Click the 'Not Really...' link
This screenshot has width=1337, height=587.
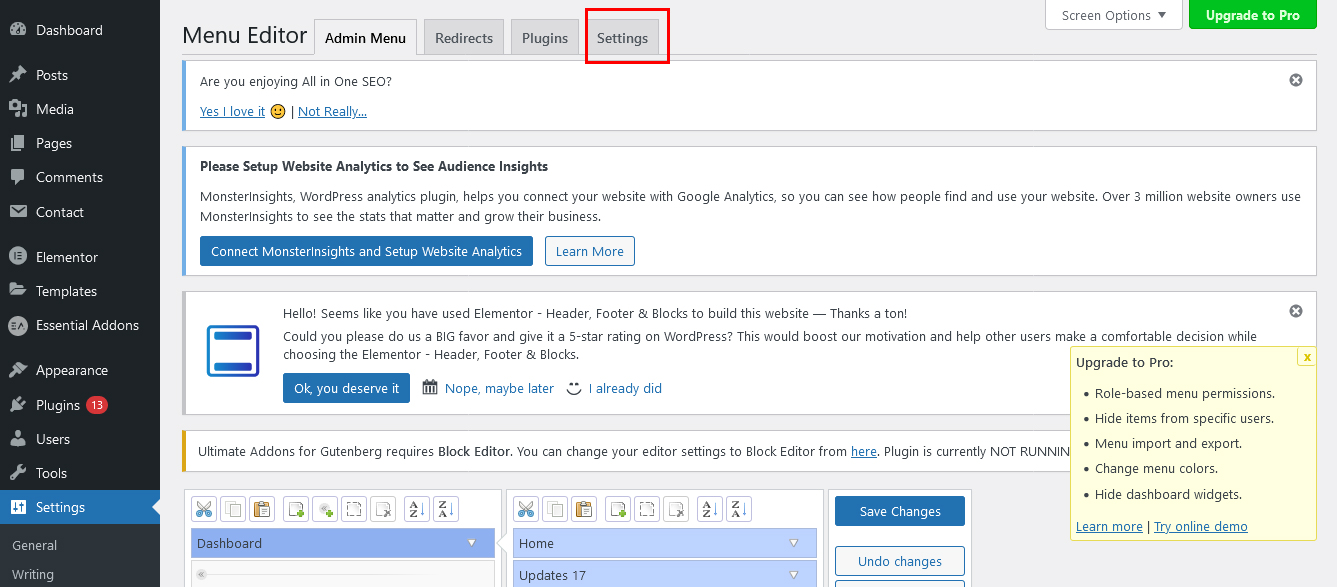pyautogui.click(x=332, y=111)
